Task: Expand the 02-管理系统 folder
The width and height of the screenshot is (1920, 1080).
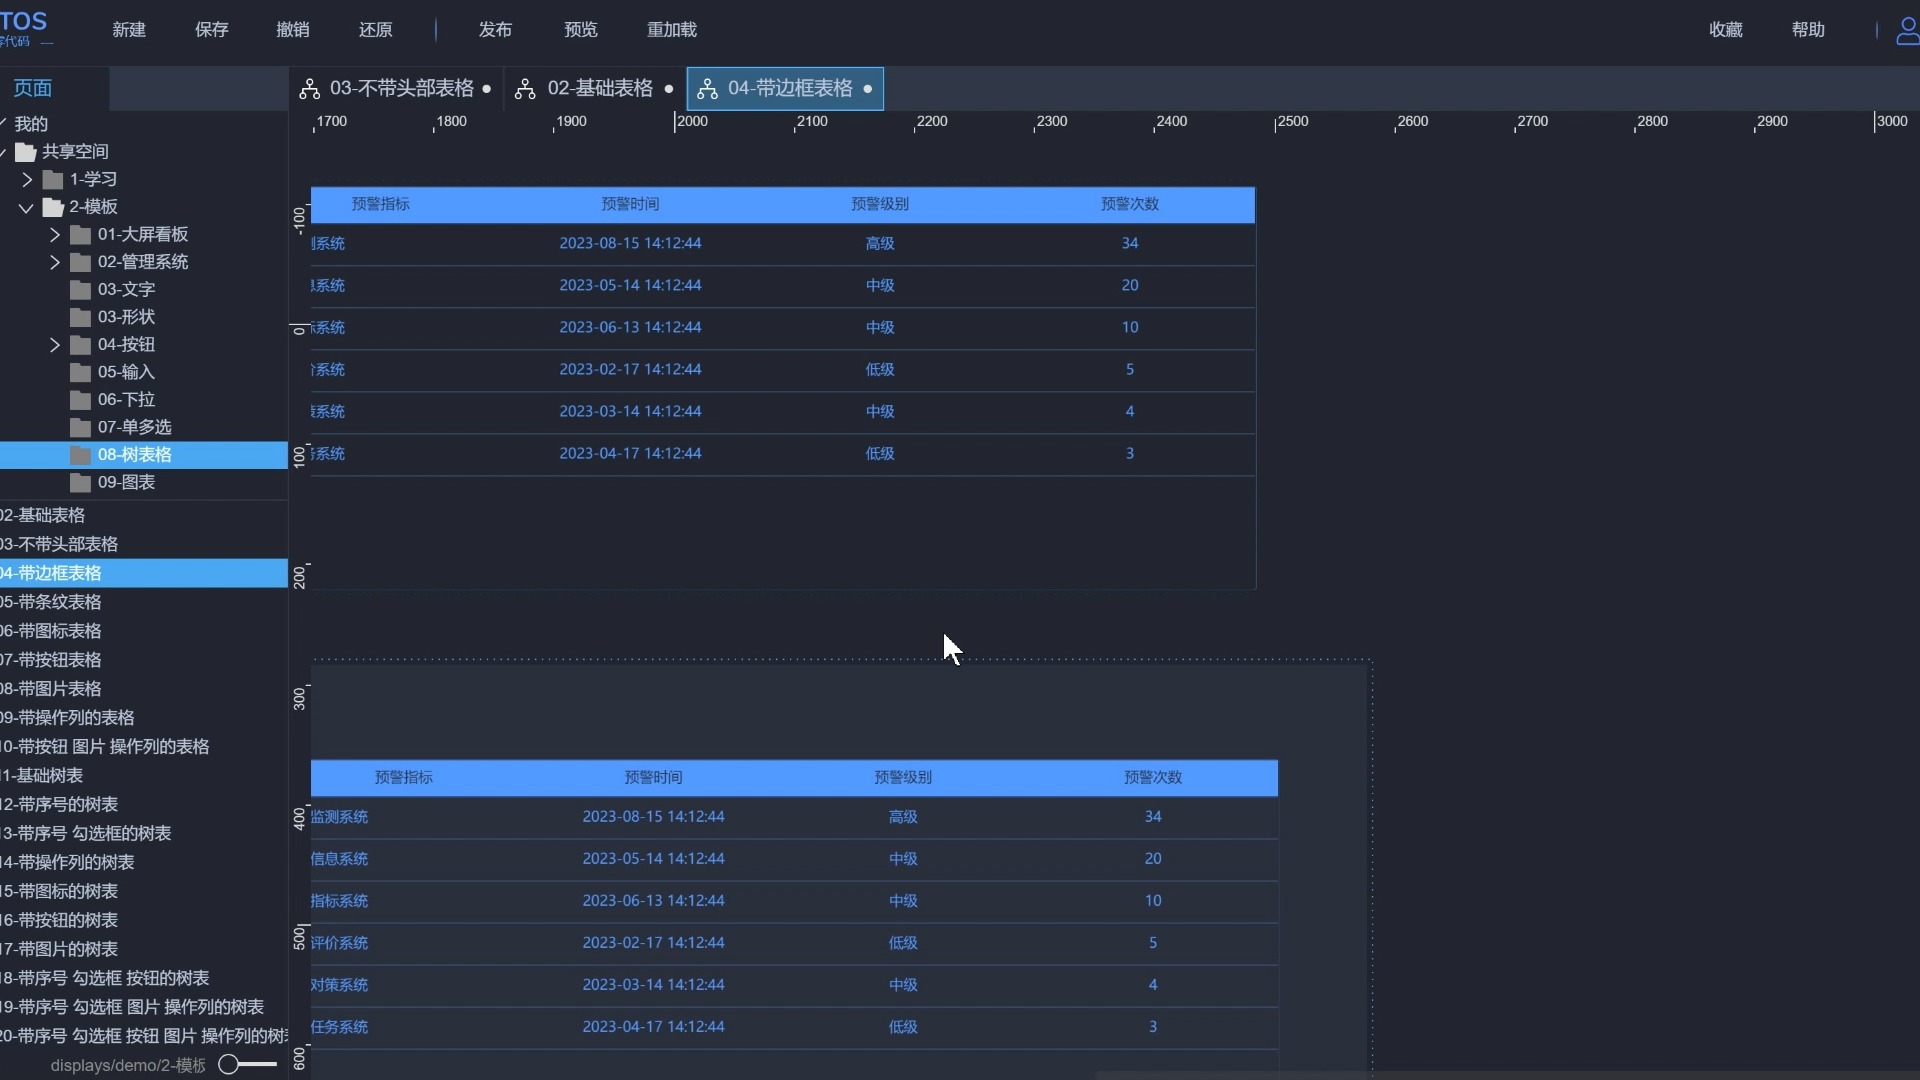Action: pos(55,262)
